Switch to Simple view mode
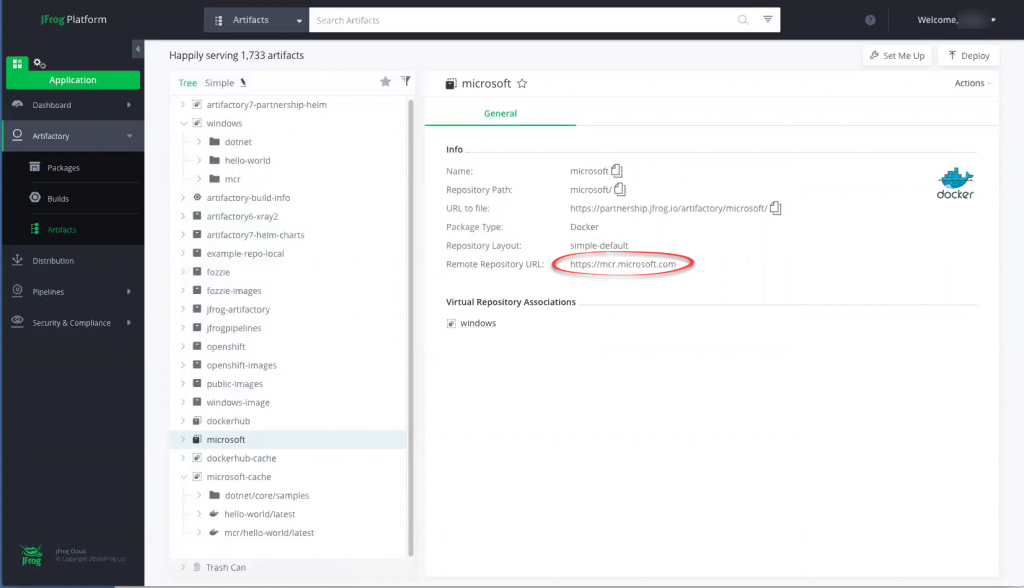The width and height of the screenshot is (1024, 588). point(219,83)
